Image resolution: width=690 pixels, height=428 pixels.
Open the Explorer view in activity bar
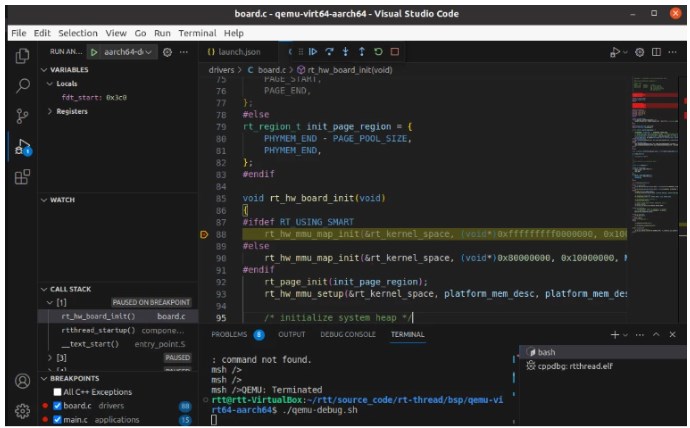click(x=21, y=56)
